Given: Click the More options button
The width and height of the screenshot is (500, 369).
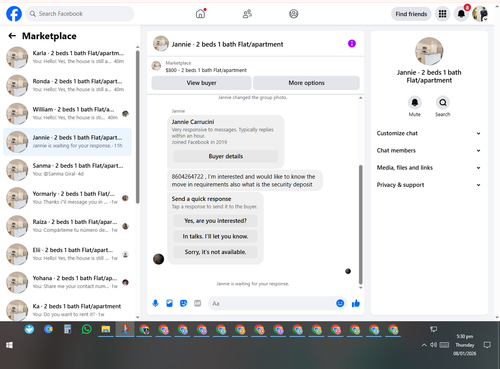Looking at the screenshot, I should point(306,83).
